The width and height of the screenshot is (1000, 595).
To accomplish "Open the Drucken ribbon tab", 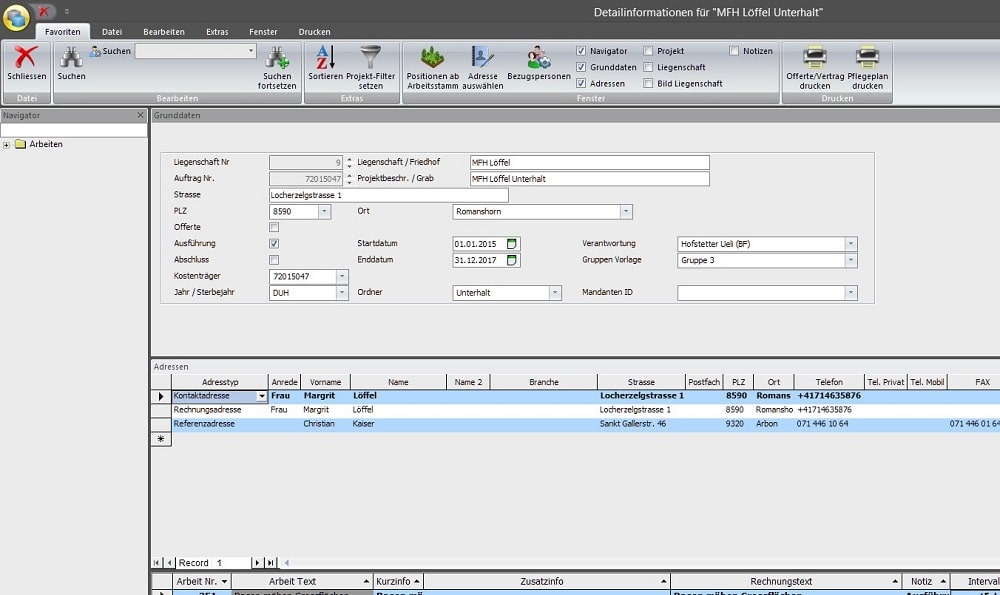I will 314,32.
